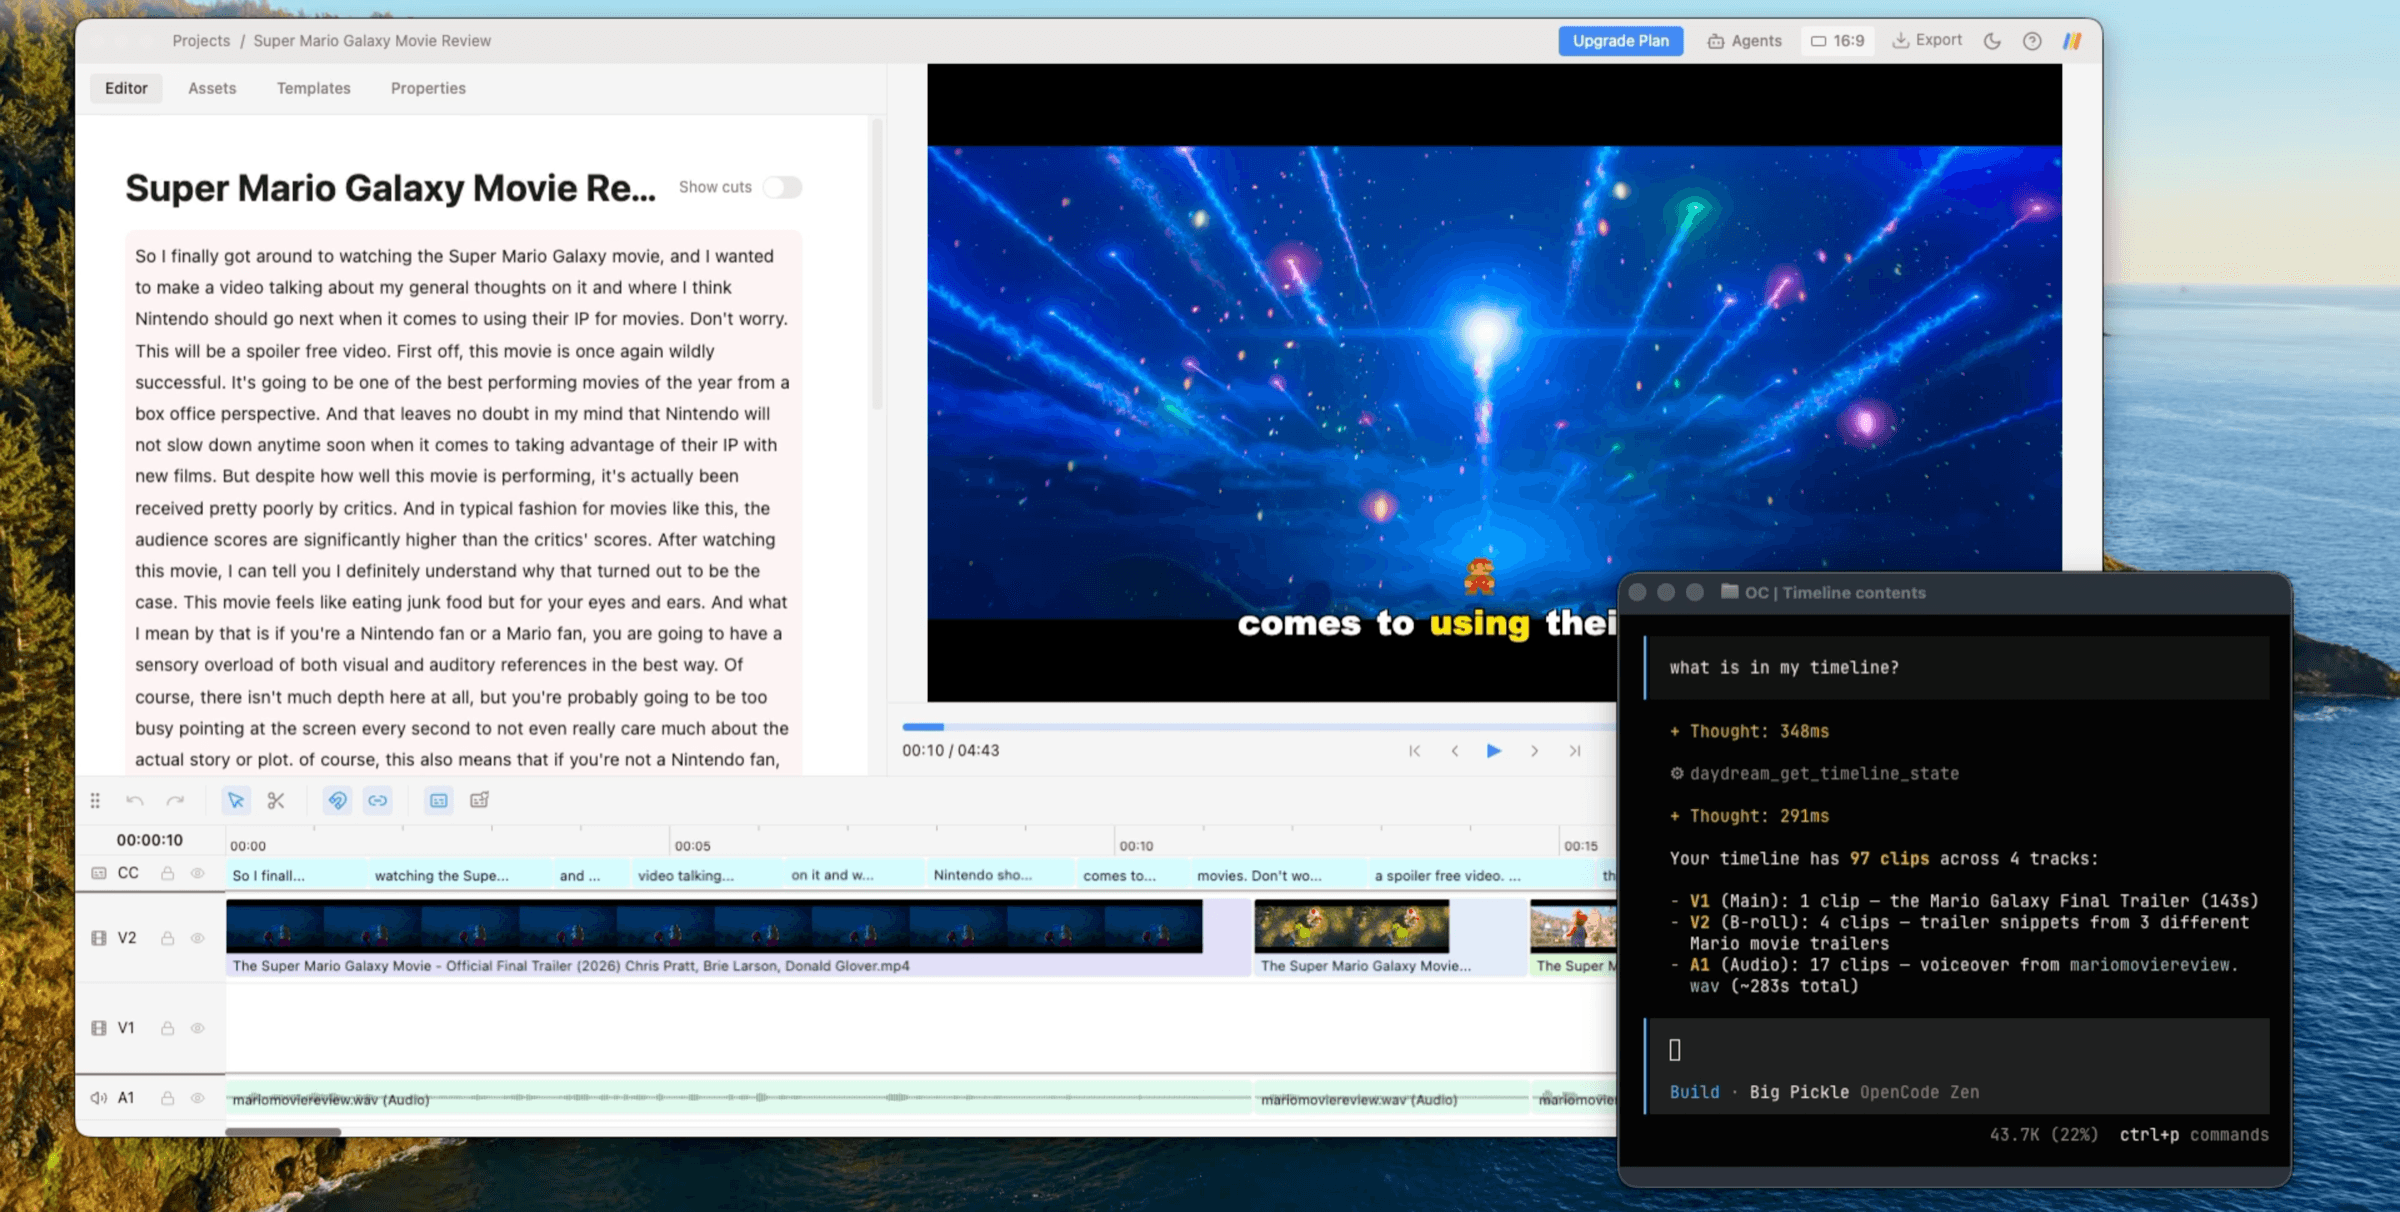
Task: Step forward one frame
Action: point(1535,751)
